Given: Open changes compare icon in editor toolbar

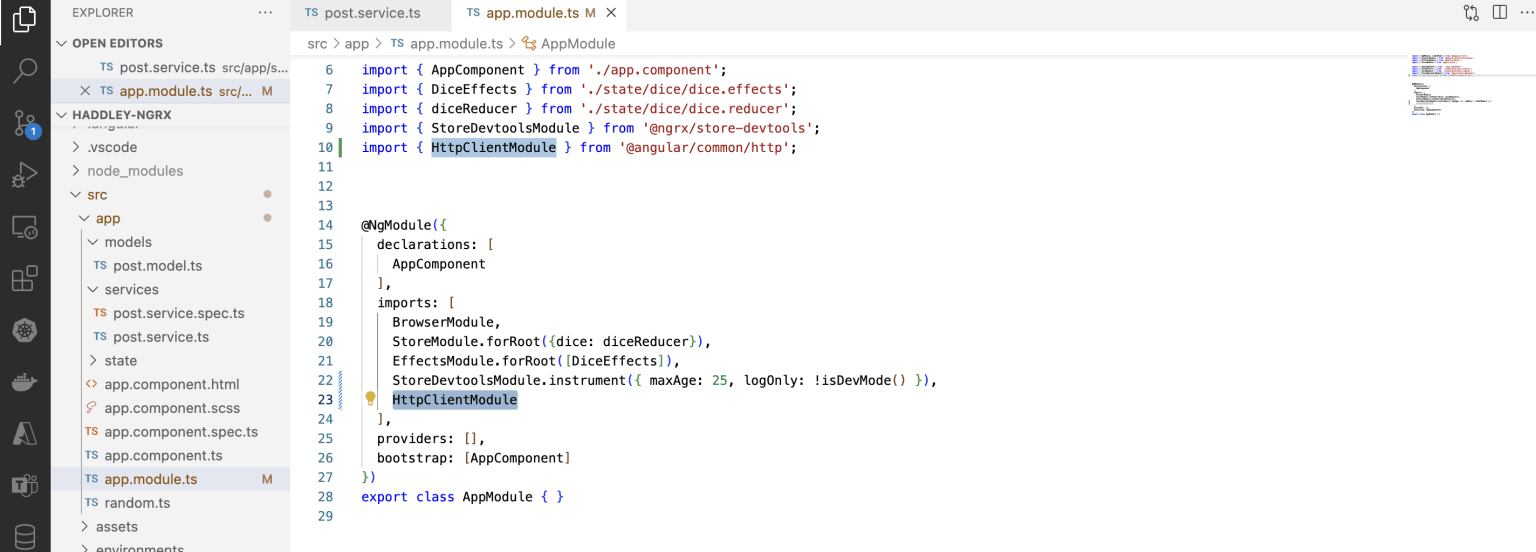Looking at the screenshot, I should tap(1471, 13).
